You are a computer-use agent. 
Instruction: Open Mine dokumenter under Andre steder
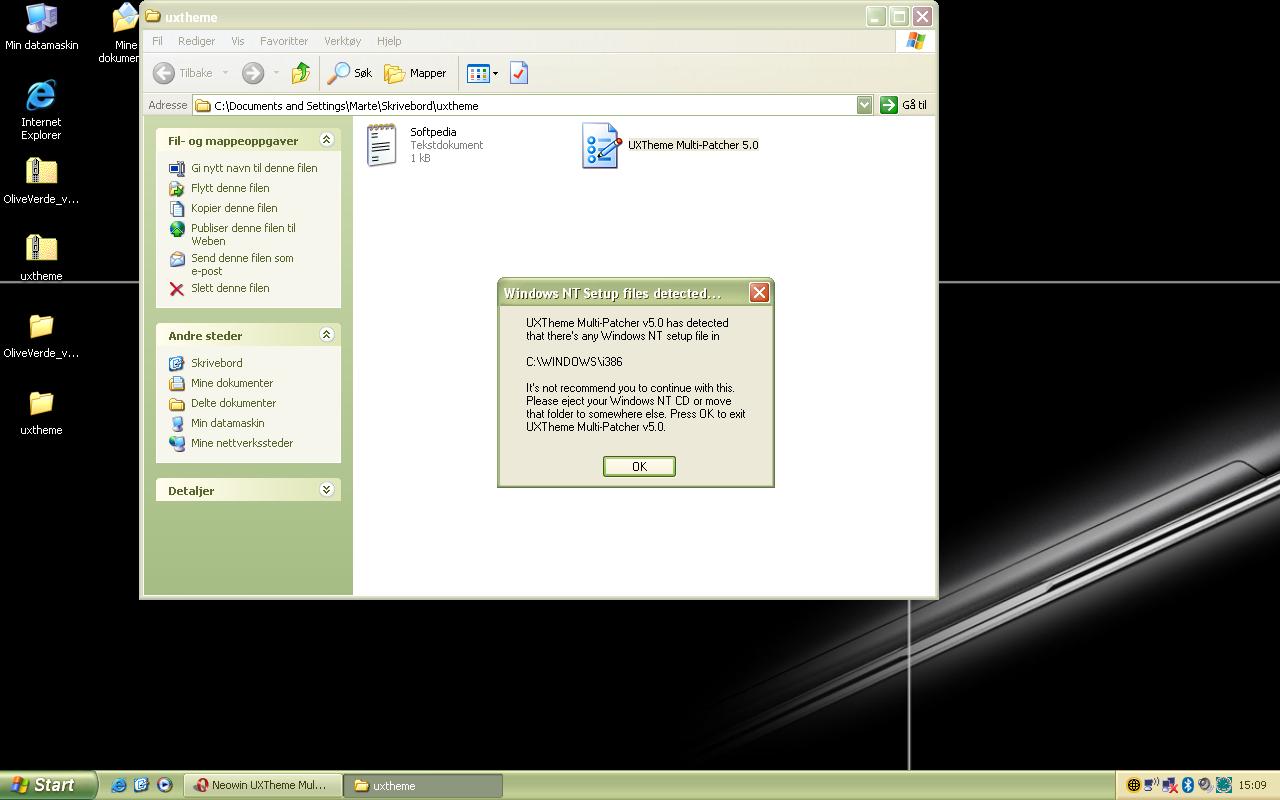[x=232, y=383]
